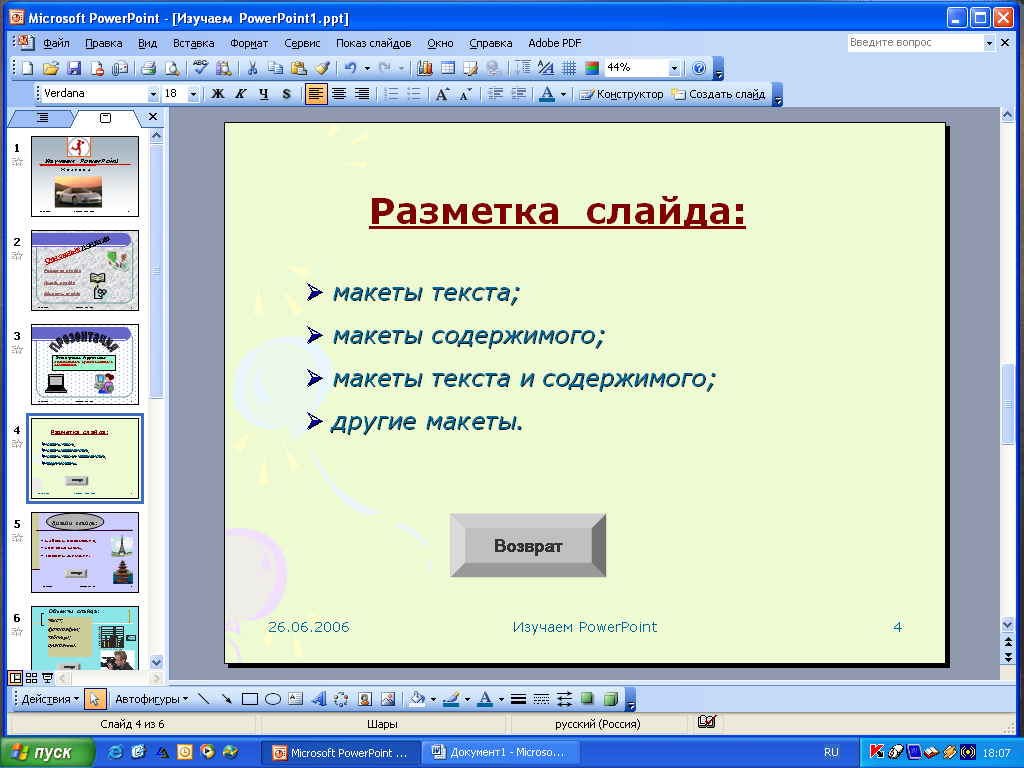Screen dimensions: 1024x768
Task: Toggle bulleted list formatting
Action: (413, 94)
